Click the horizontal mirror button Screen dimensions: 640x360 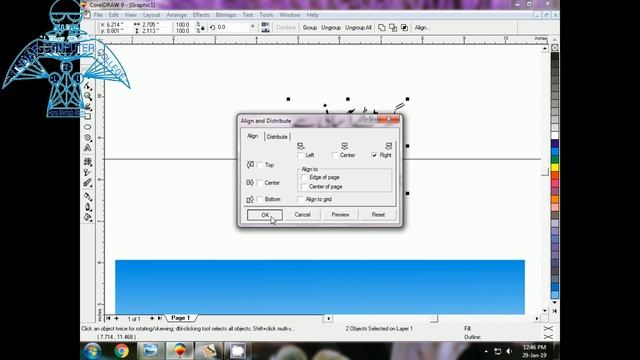(266, 24)
